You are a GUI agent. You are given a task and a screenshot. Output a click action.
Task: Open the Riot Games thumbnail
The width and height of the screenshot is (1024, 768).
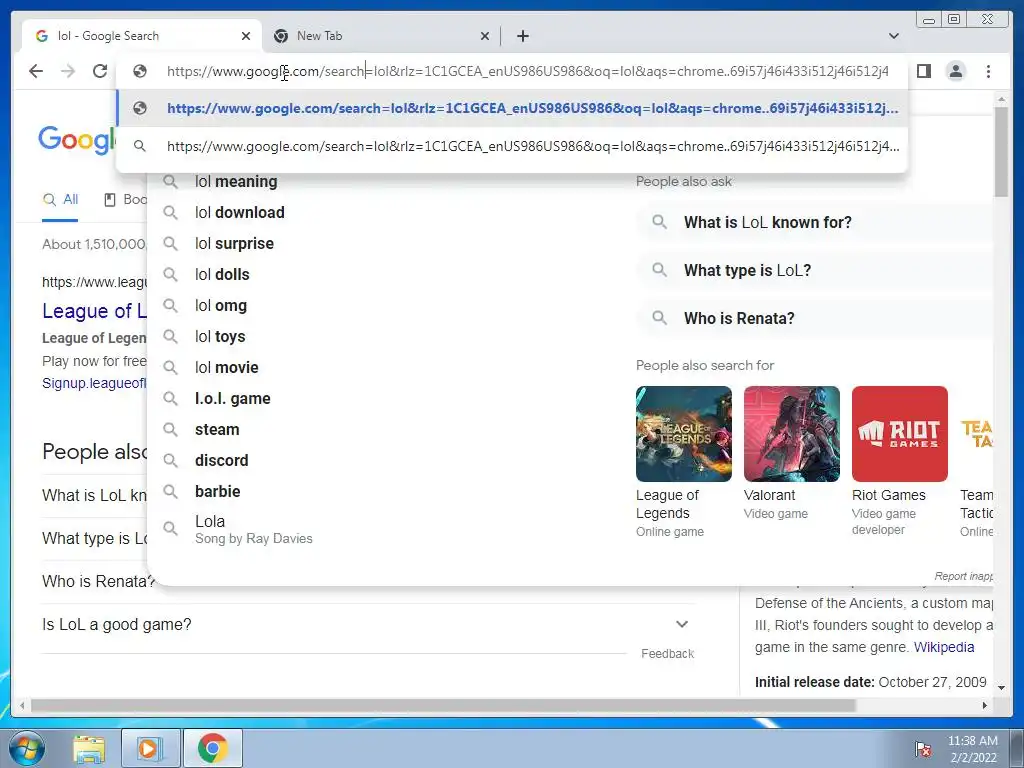(x=899, y=434)
